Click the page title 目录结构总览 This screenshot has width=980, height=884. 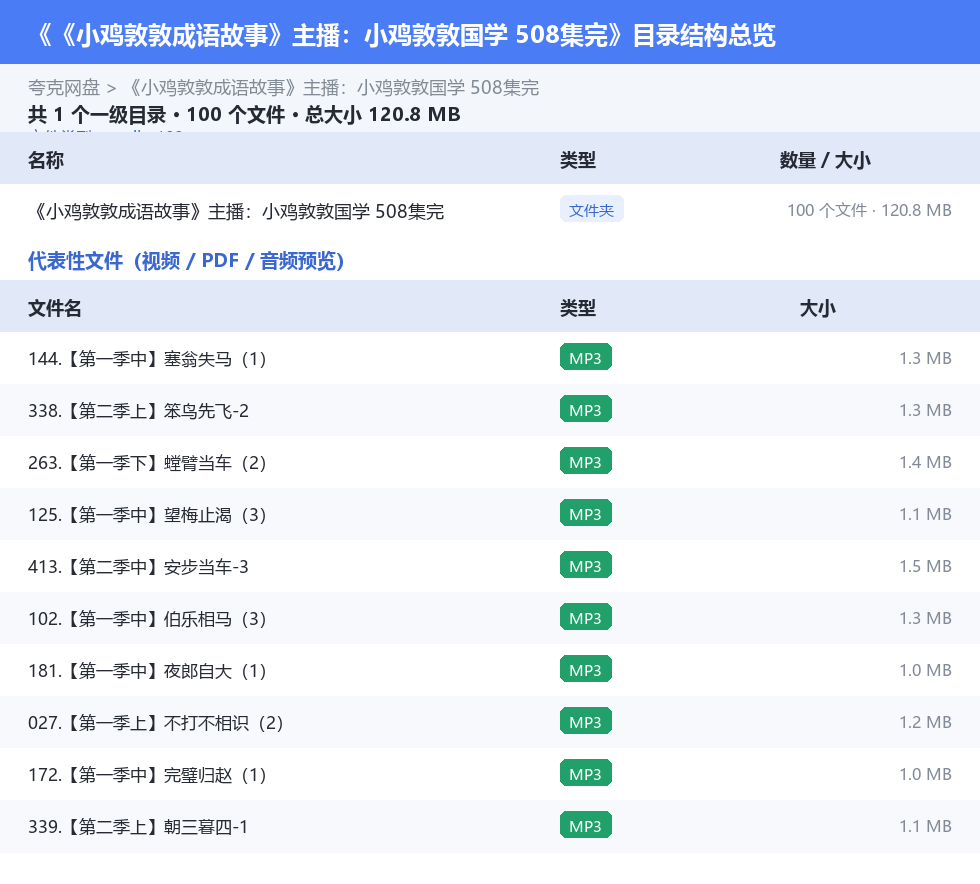tap(704, 35)
